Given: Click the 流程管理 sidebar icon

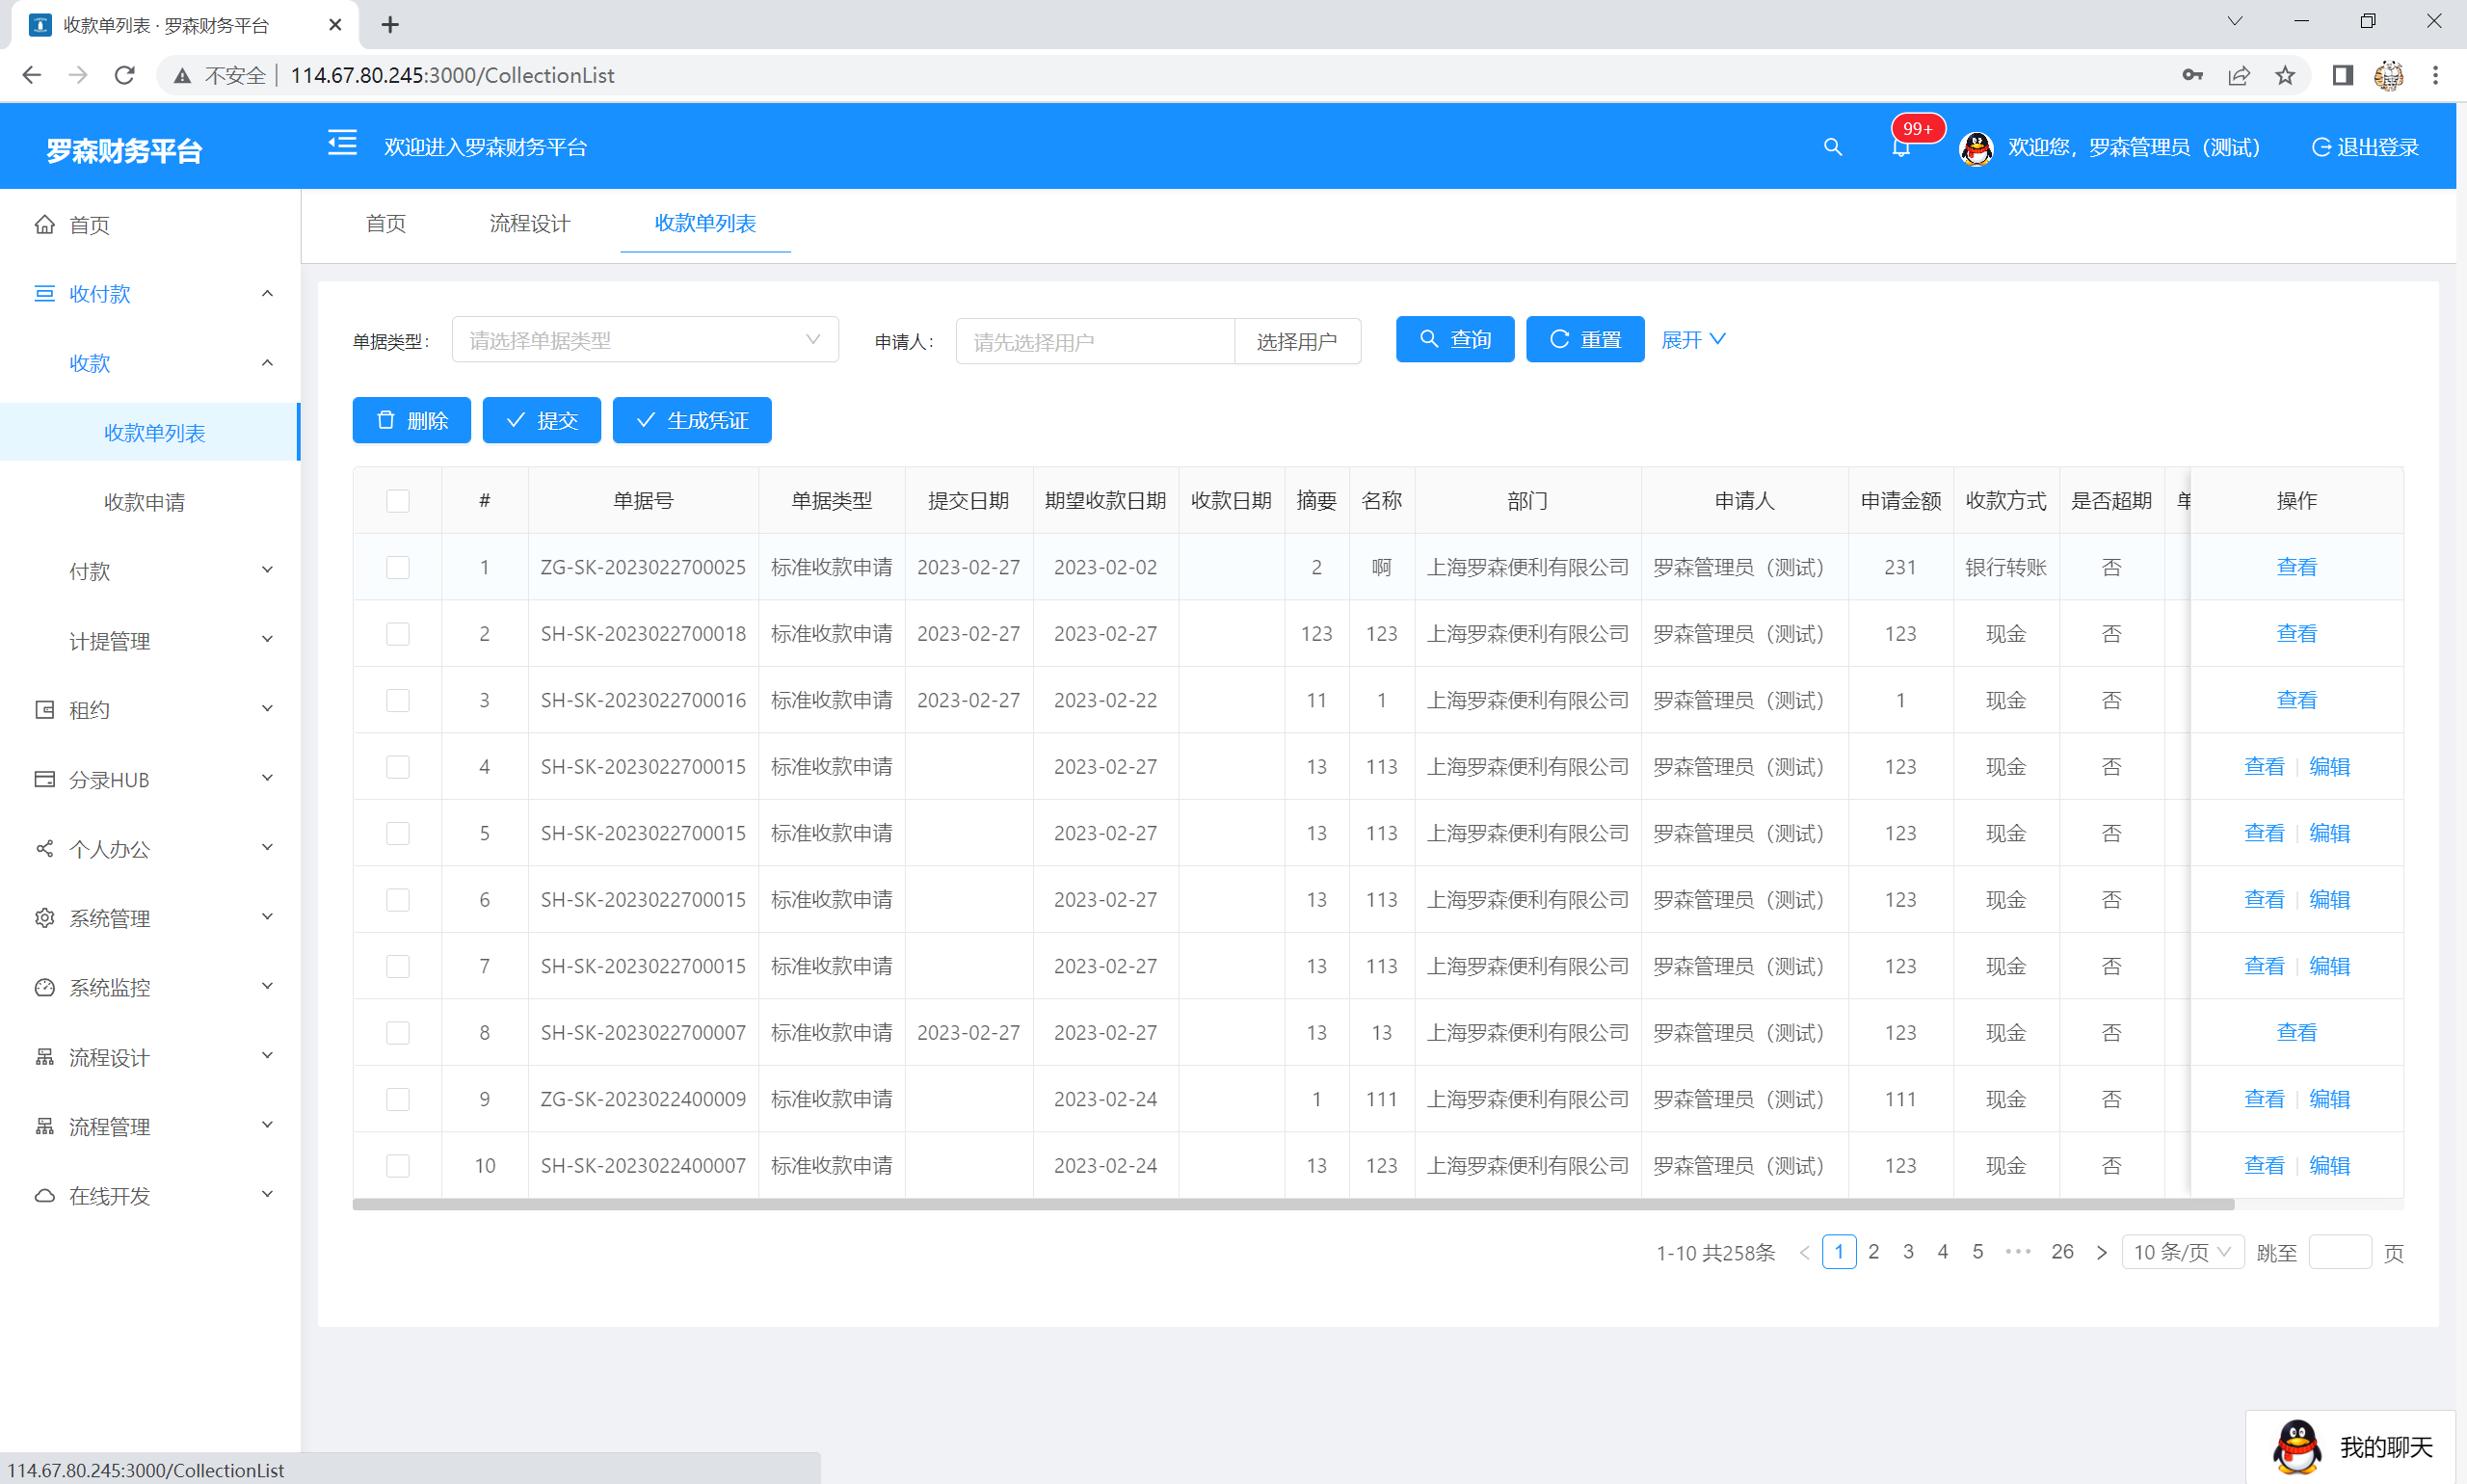Looking at the screenshot, I should (44, 1126).
